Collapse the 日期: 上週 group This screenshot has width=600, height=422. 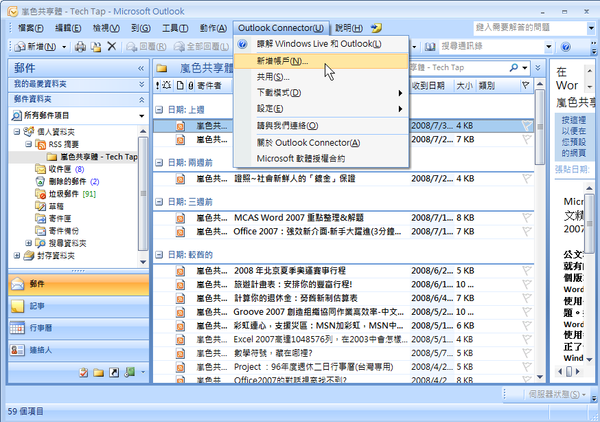pyautogui.click(x=159, y=110)
